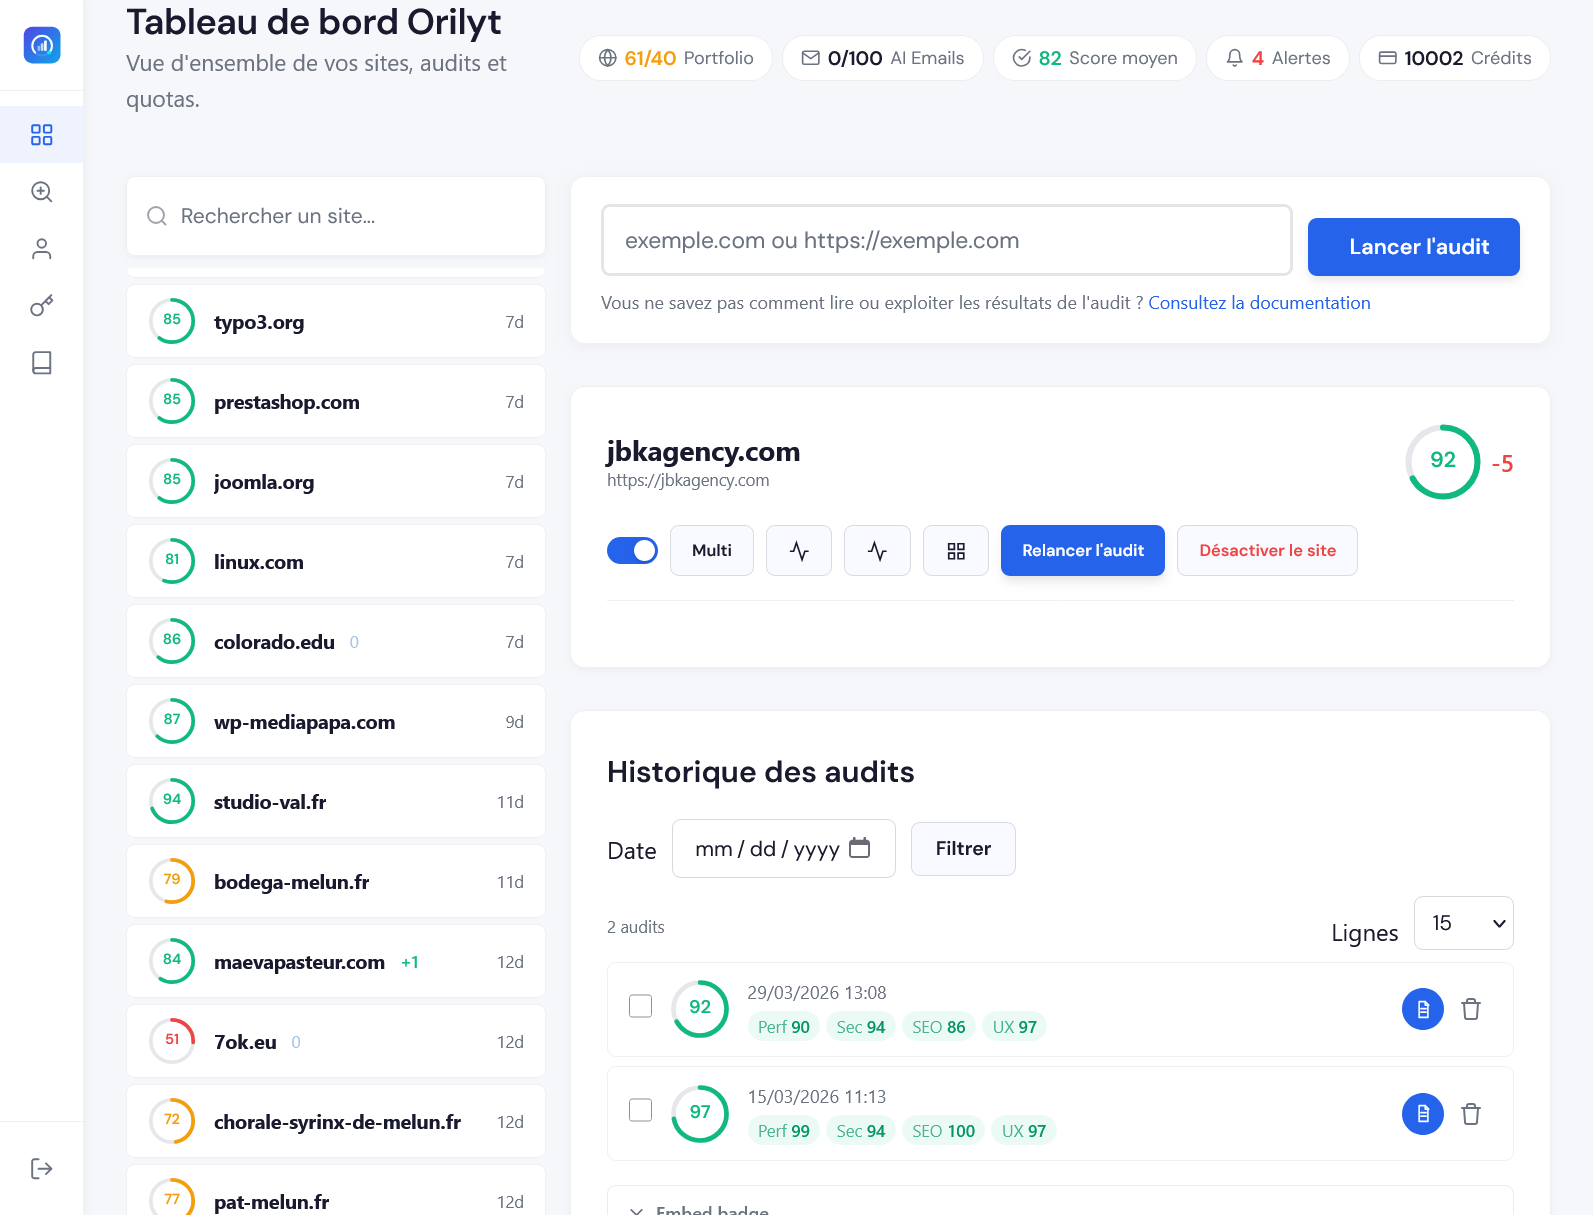Open the documentation book icon in sidebar
This screenshot has width=1593, height=1215.
[41, 363]
